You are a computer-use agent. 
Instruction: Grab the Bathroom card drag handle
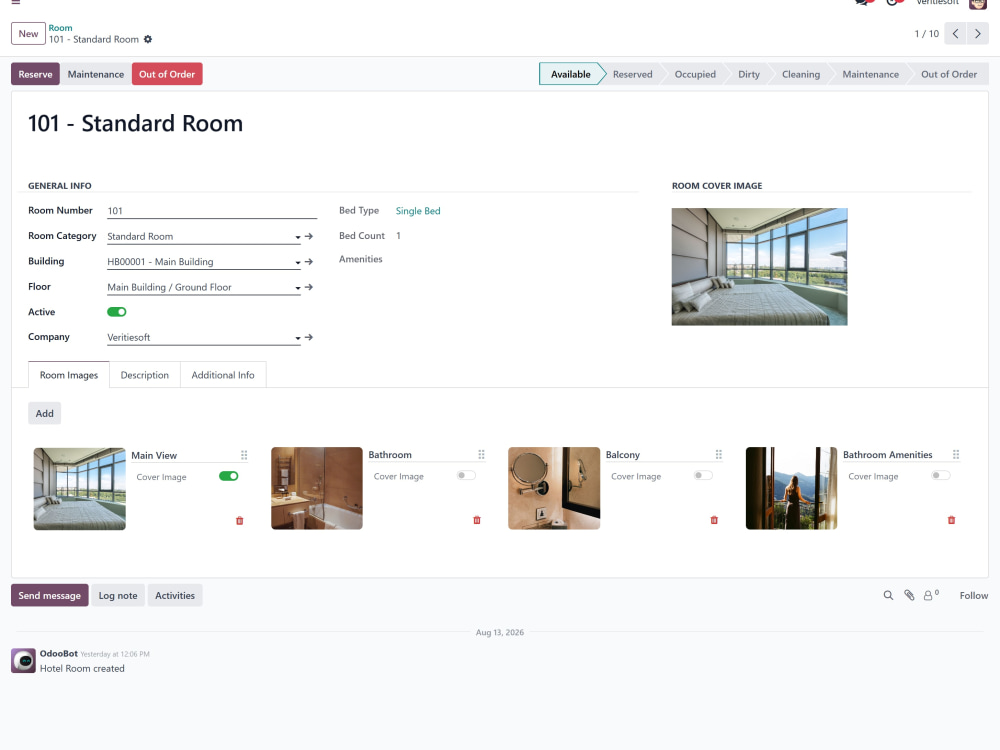(x=482, y=455)
